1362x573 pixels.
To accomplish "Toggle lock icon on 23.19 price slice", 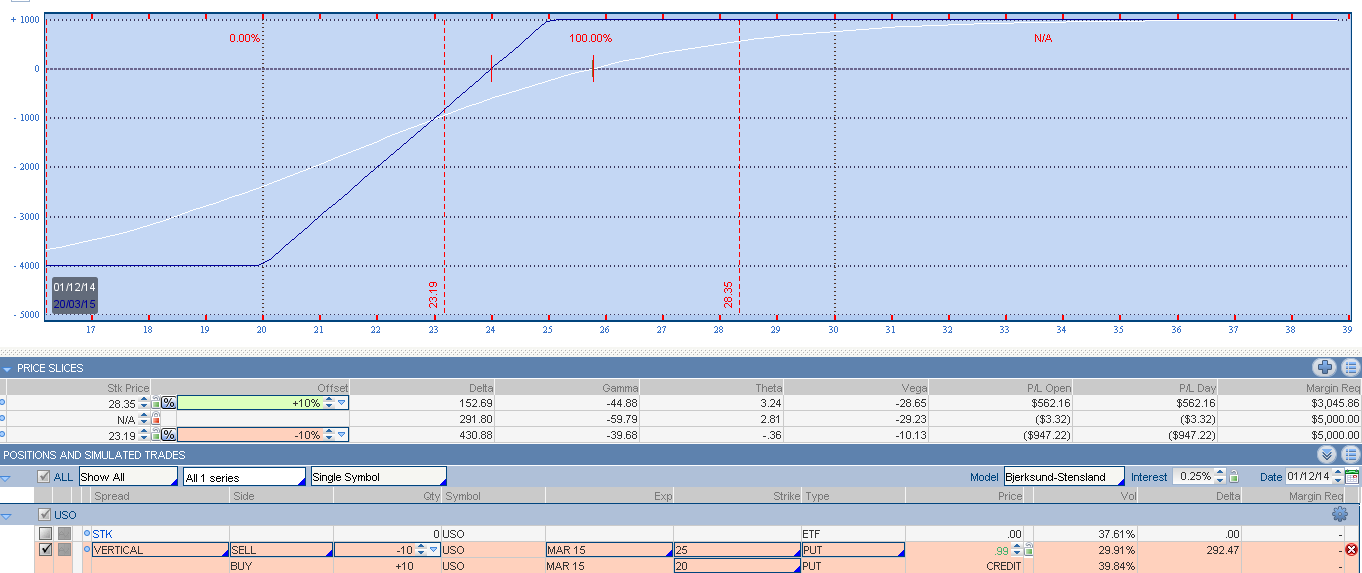I will pyautogui.click(x=156, y=435).
